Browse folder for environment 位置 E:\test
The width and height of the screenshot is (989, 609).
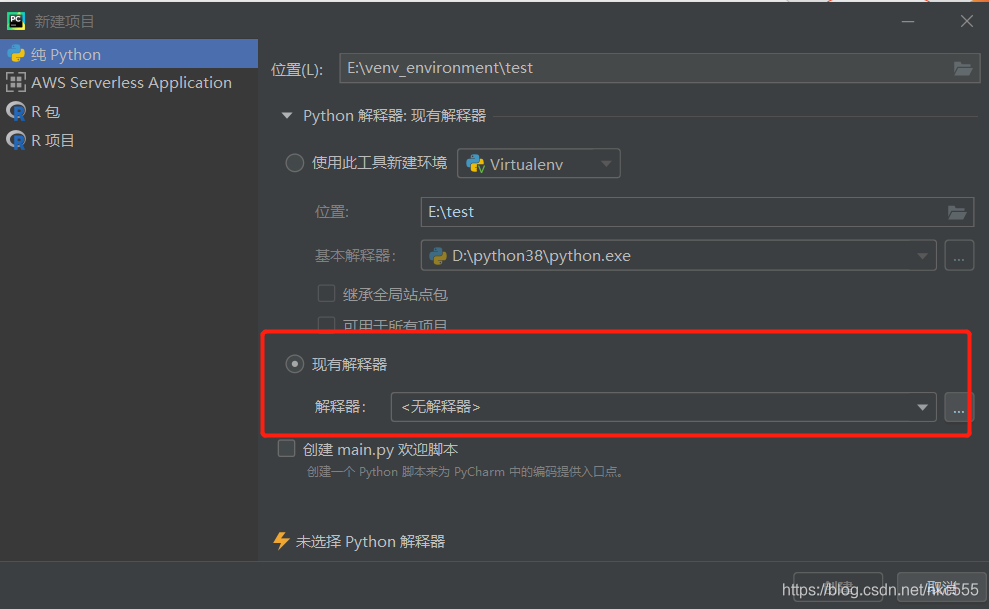click(957, 212)
